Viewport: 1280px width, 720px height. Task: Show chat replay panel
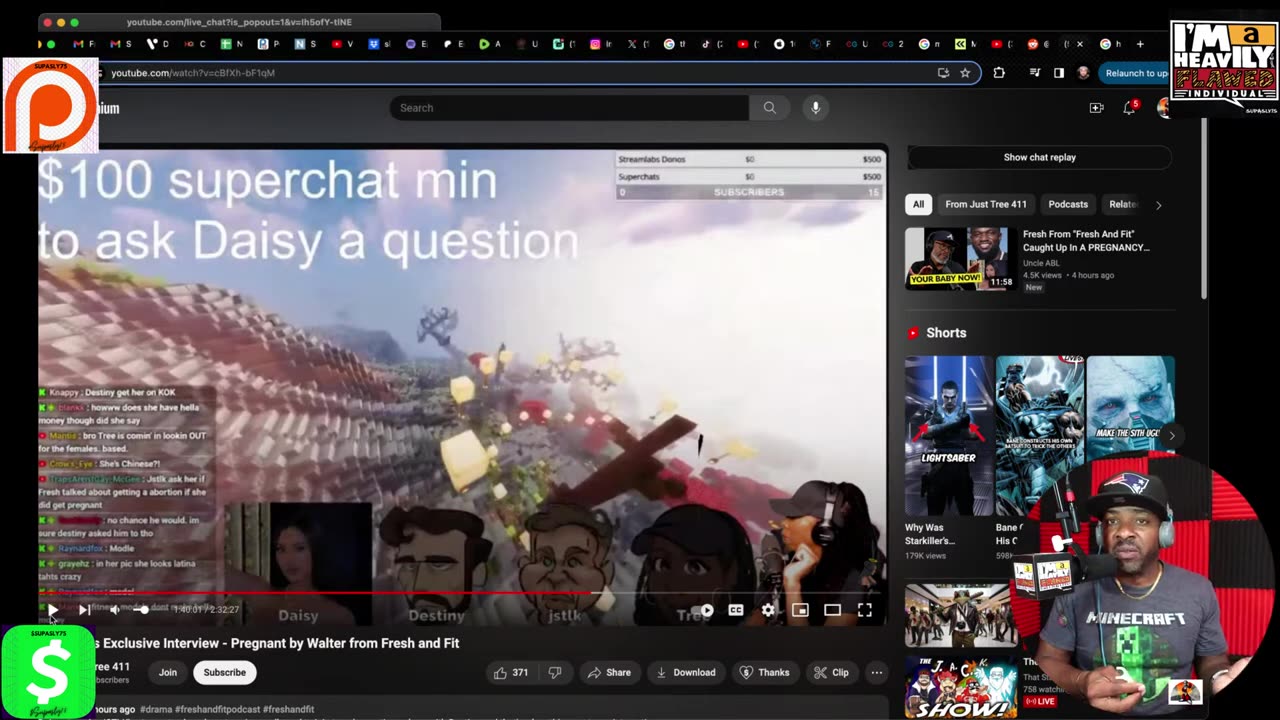1040,157
